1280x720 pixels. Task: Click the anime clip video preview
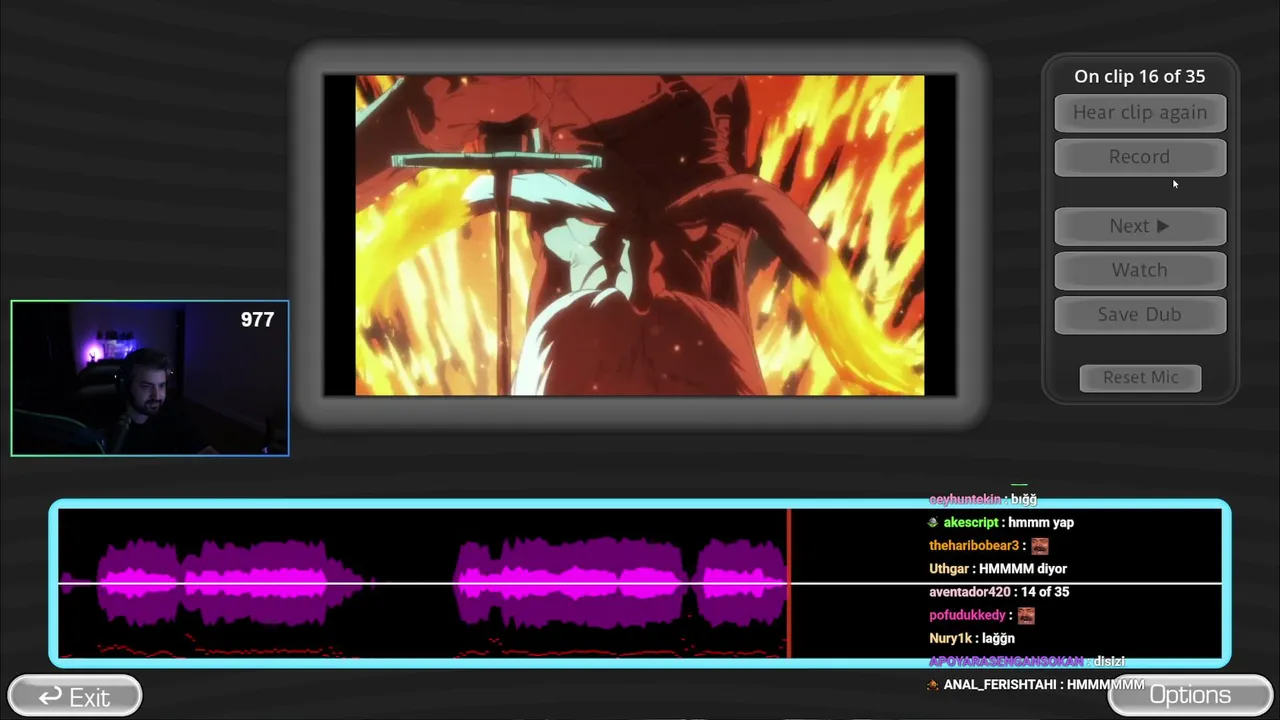640,235
